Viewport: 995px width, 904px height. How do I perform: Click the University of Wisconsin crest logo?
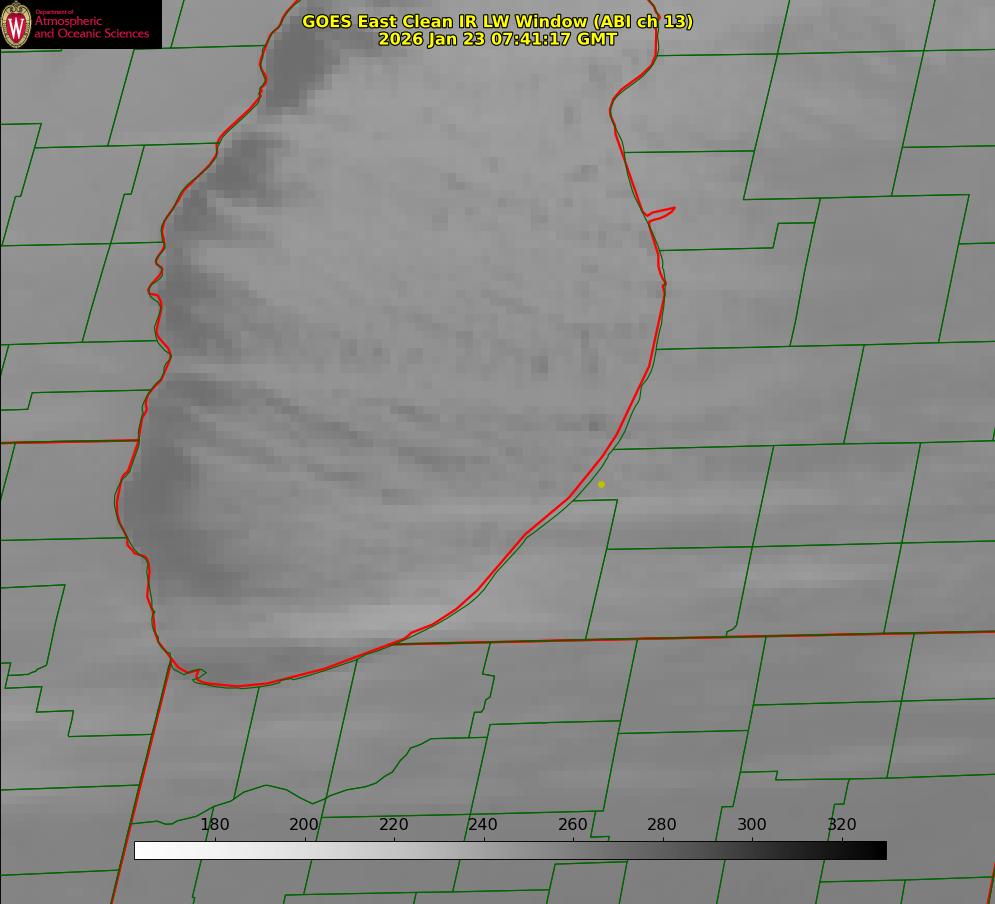tap(16, 24)
